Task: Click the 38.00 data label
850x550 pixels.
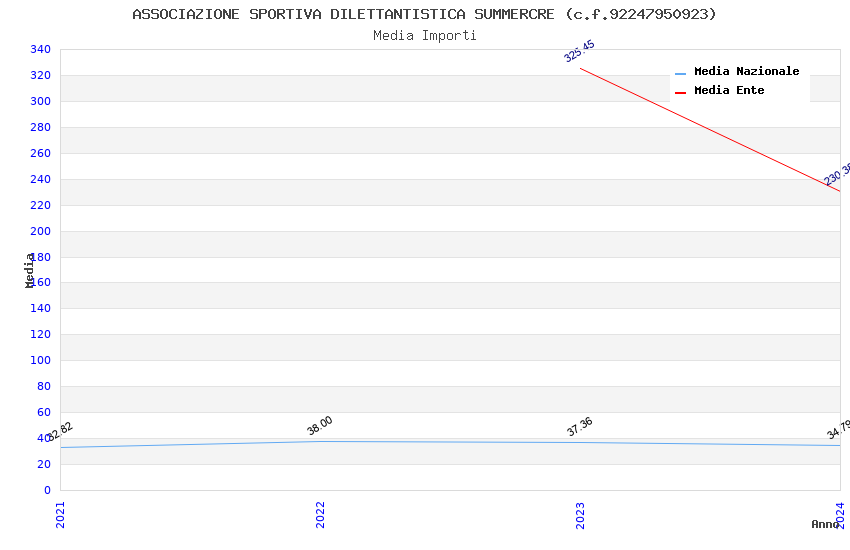Action: 319,425
